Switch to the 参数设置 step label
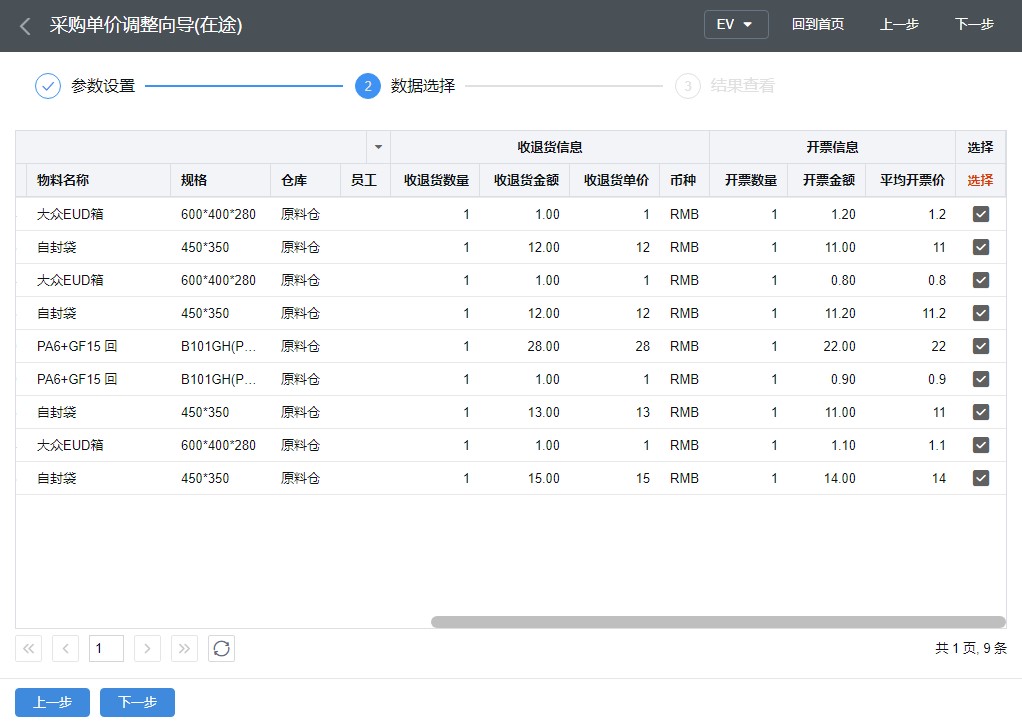 [x=103, y=86]
